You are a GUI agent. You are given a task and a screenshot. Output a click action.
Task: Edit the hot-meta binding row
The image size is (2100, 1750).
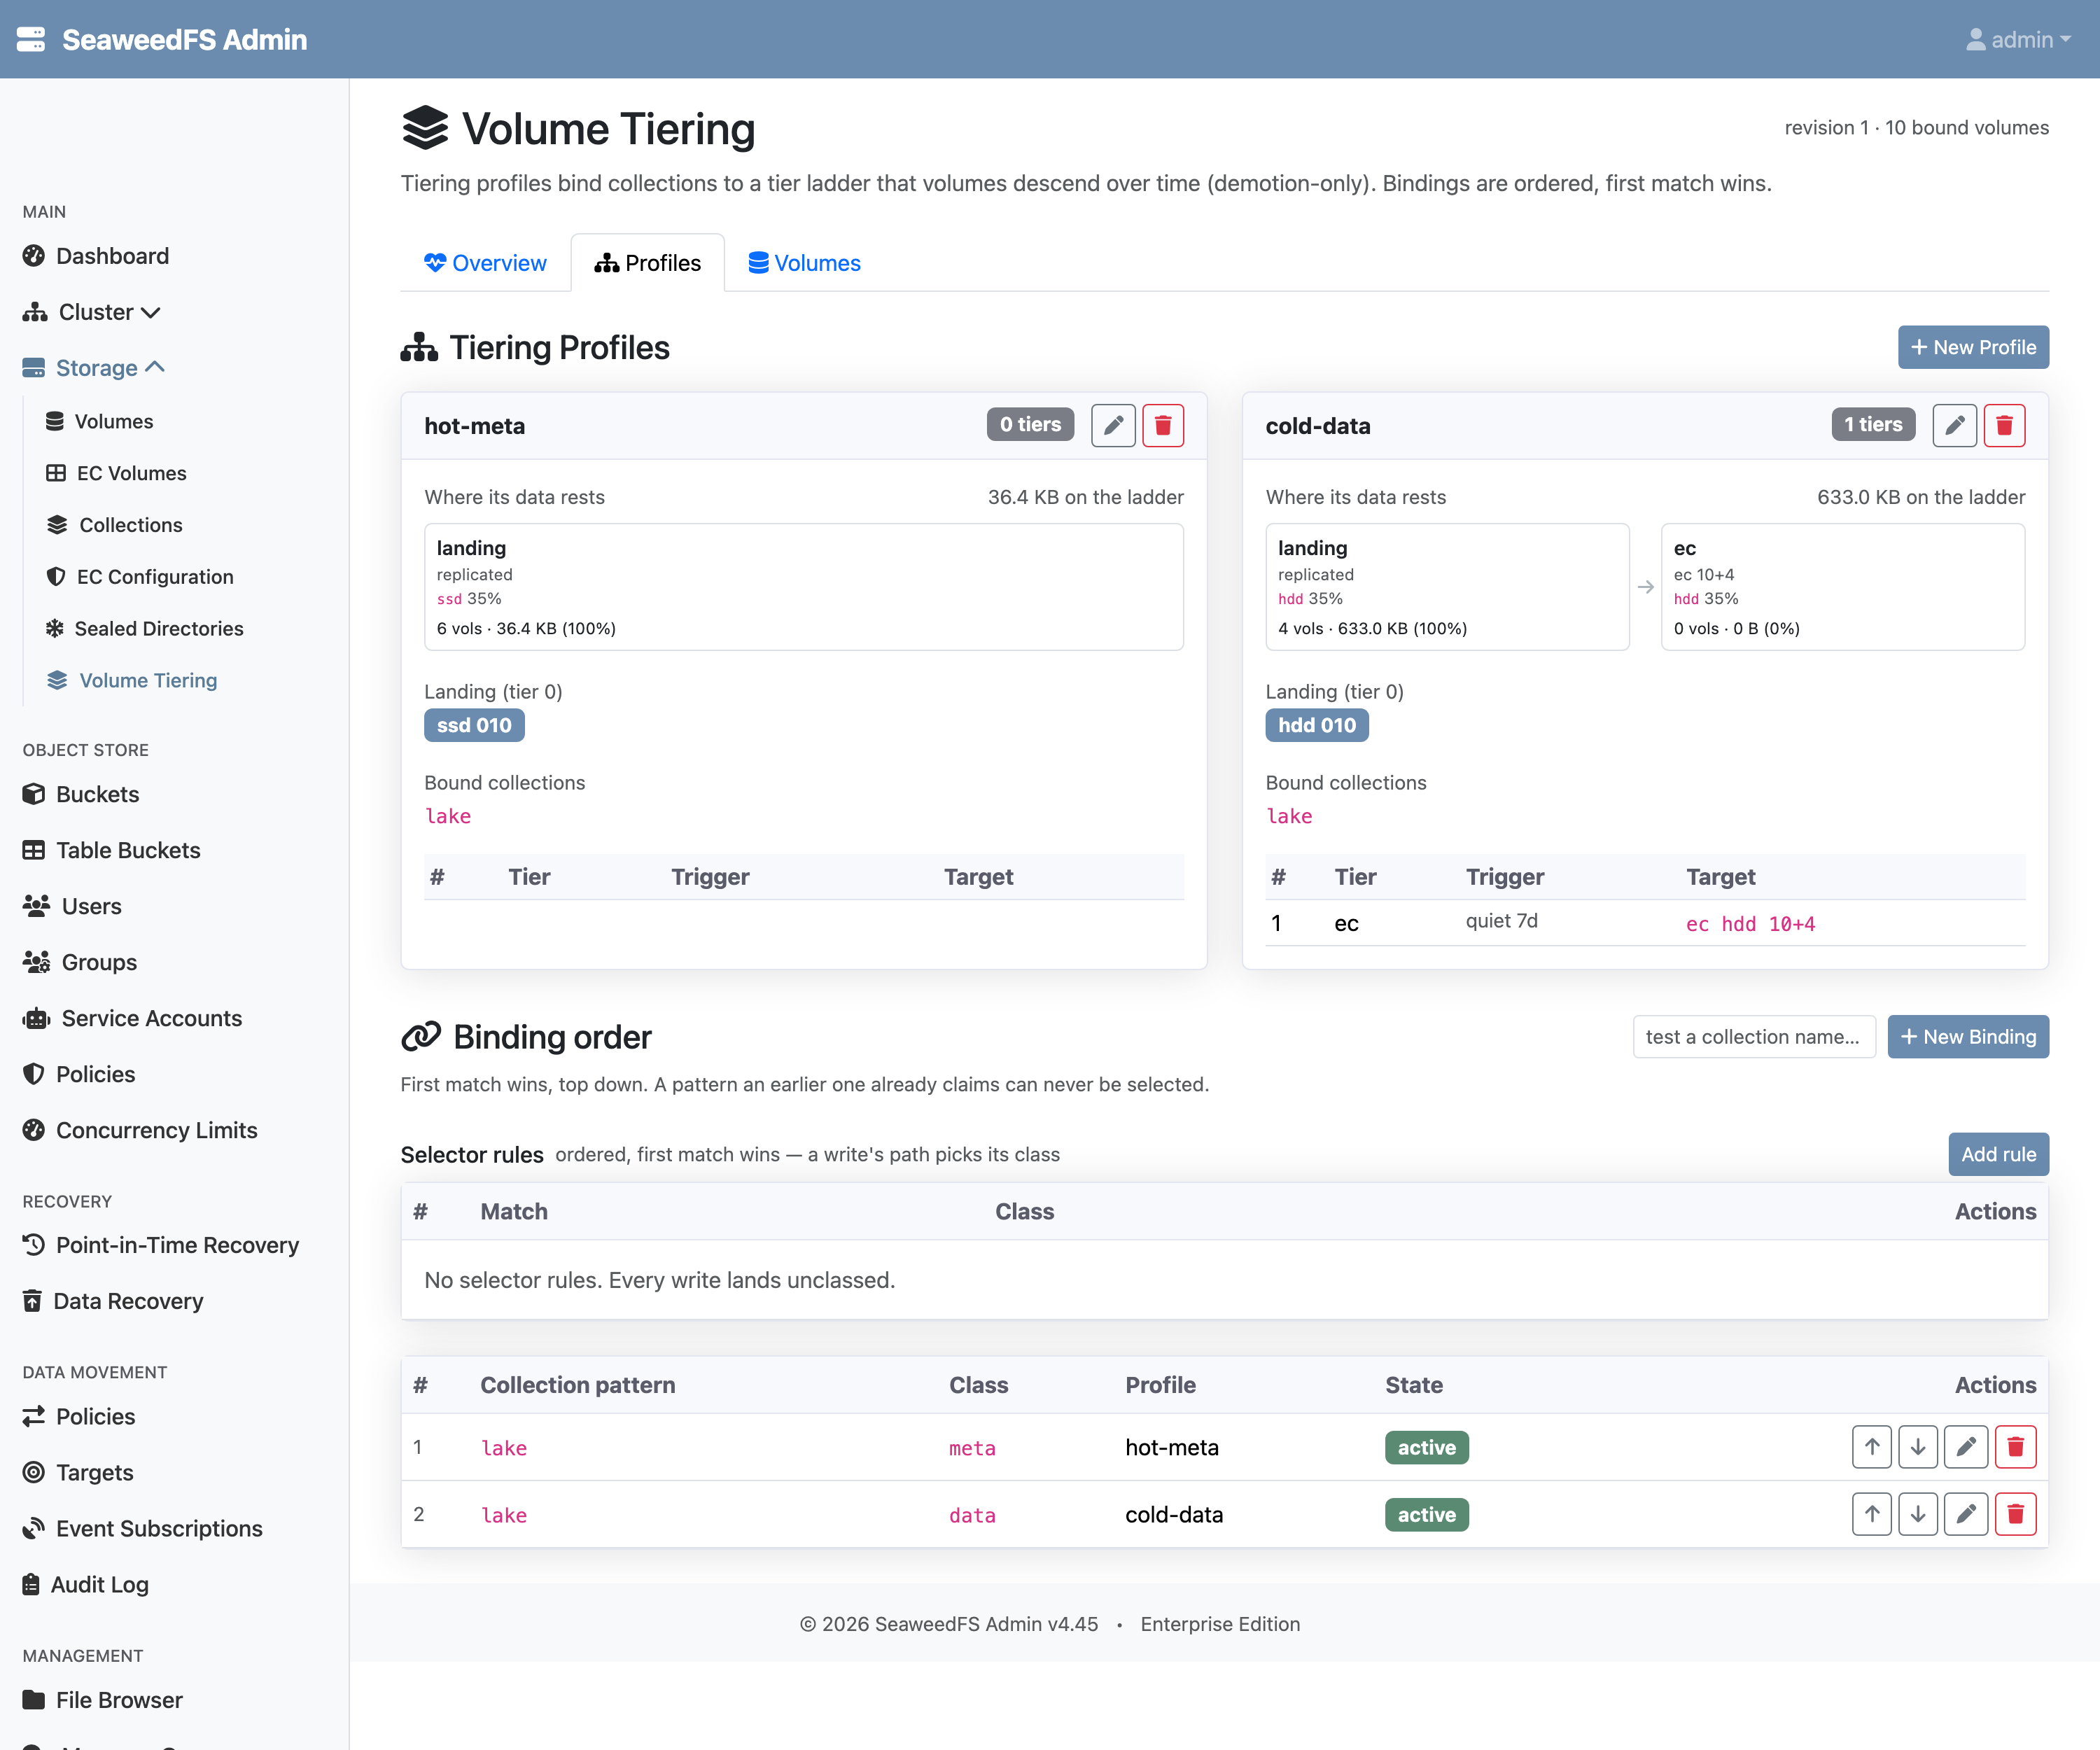[x=1966, y=1447]
